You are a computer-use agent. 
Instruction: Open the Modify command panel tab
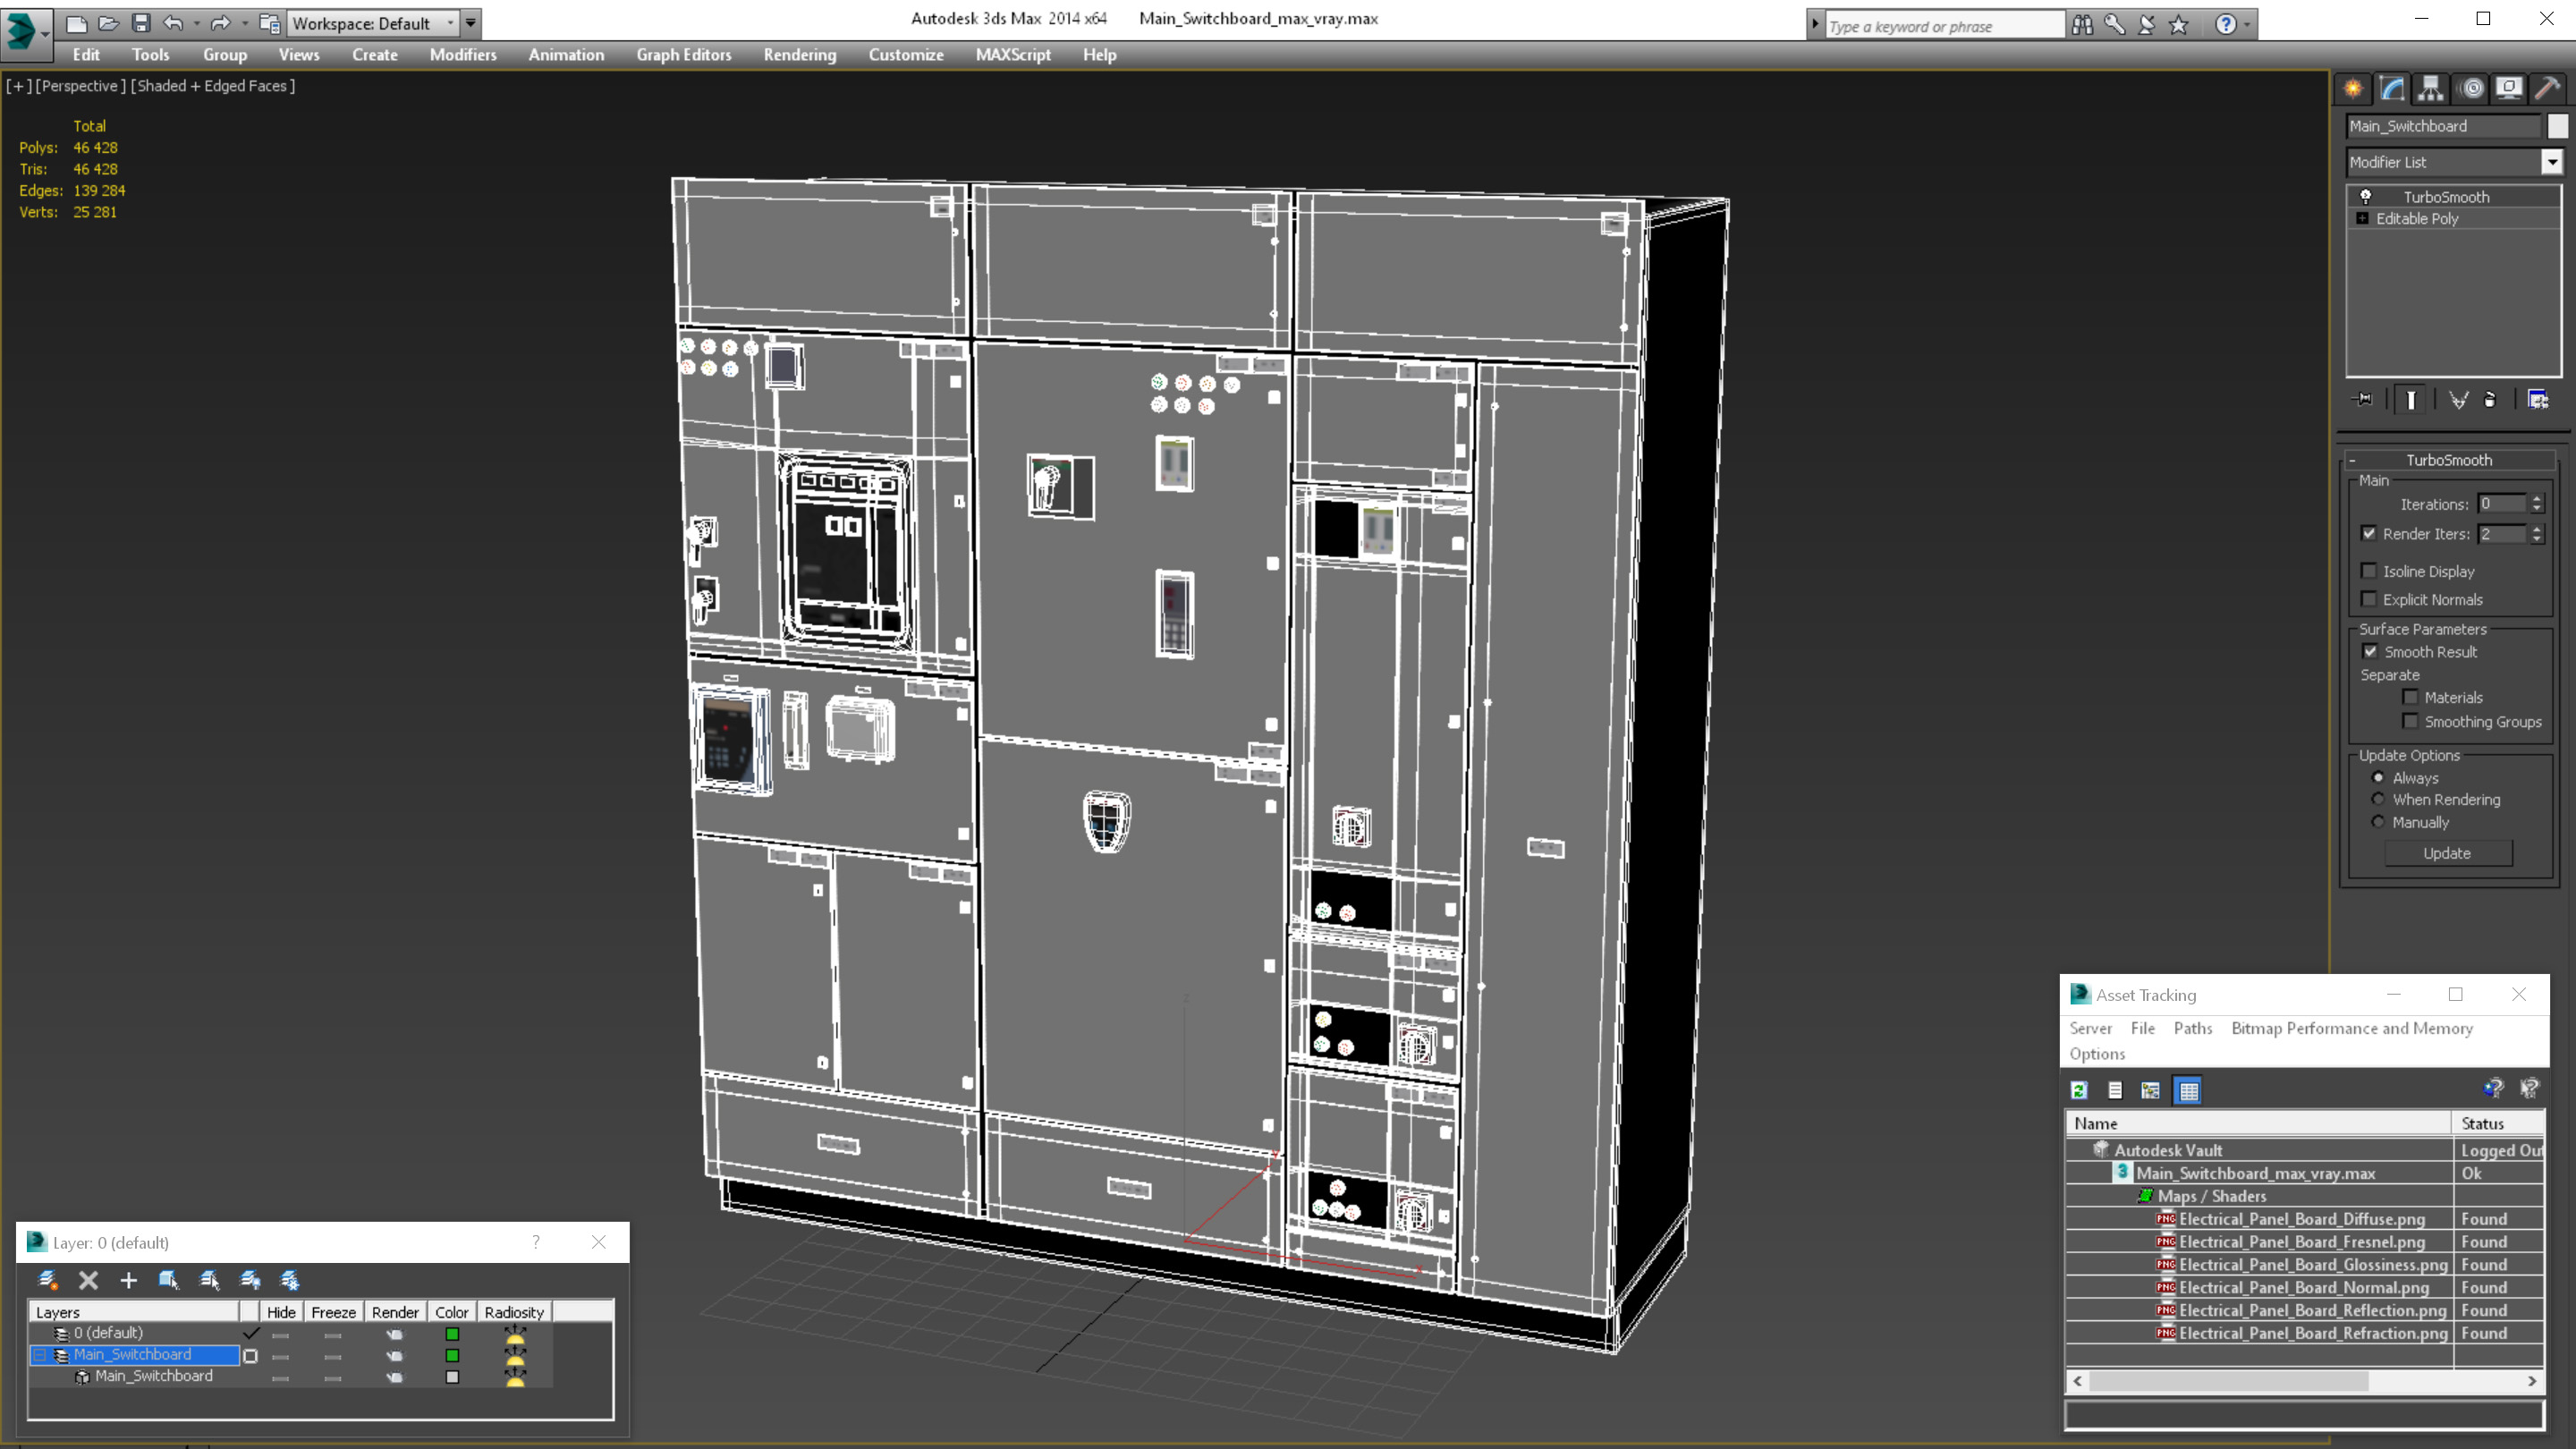pos(2391,89)
